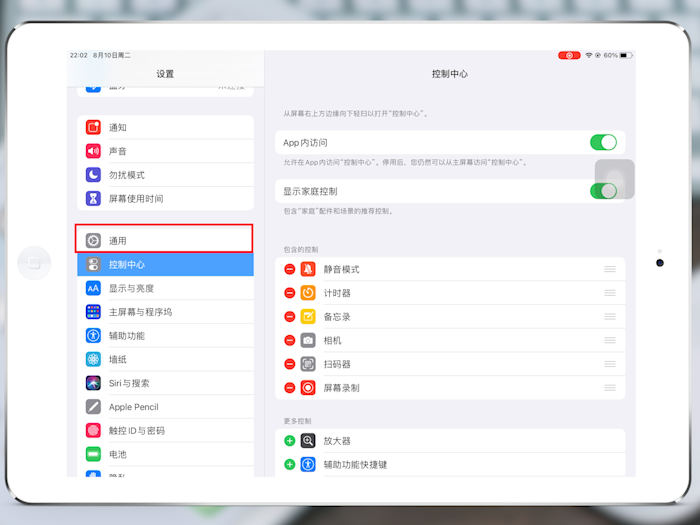Tap the 相机 camera icon
This screenshot has height=525, width=700.
[x=308, y=340]
